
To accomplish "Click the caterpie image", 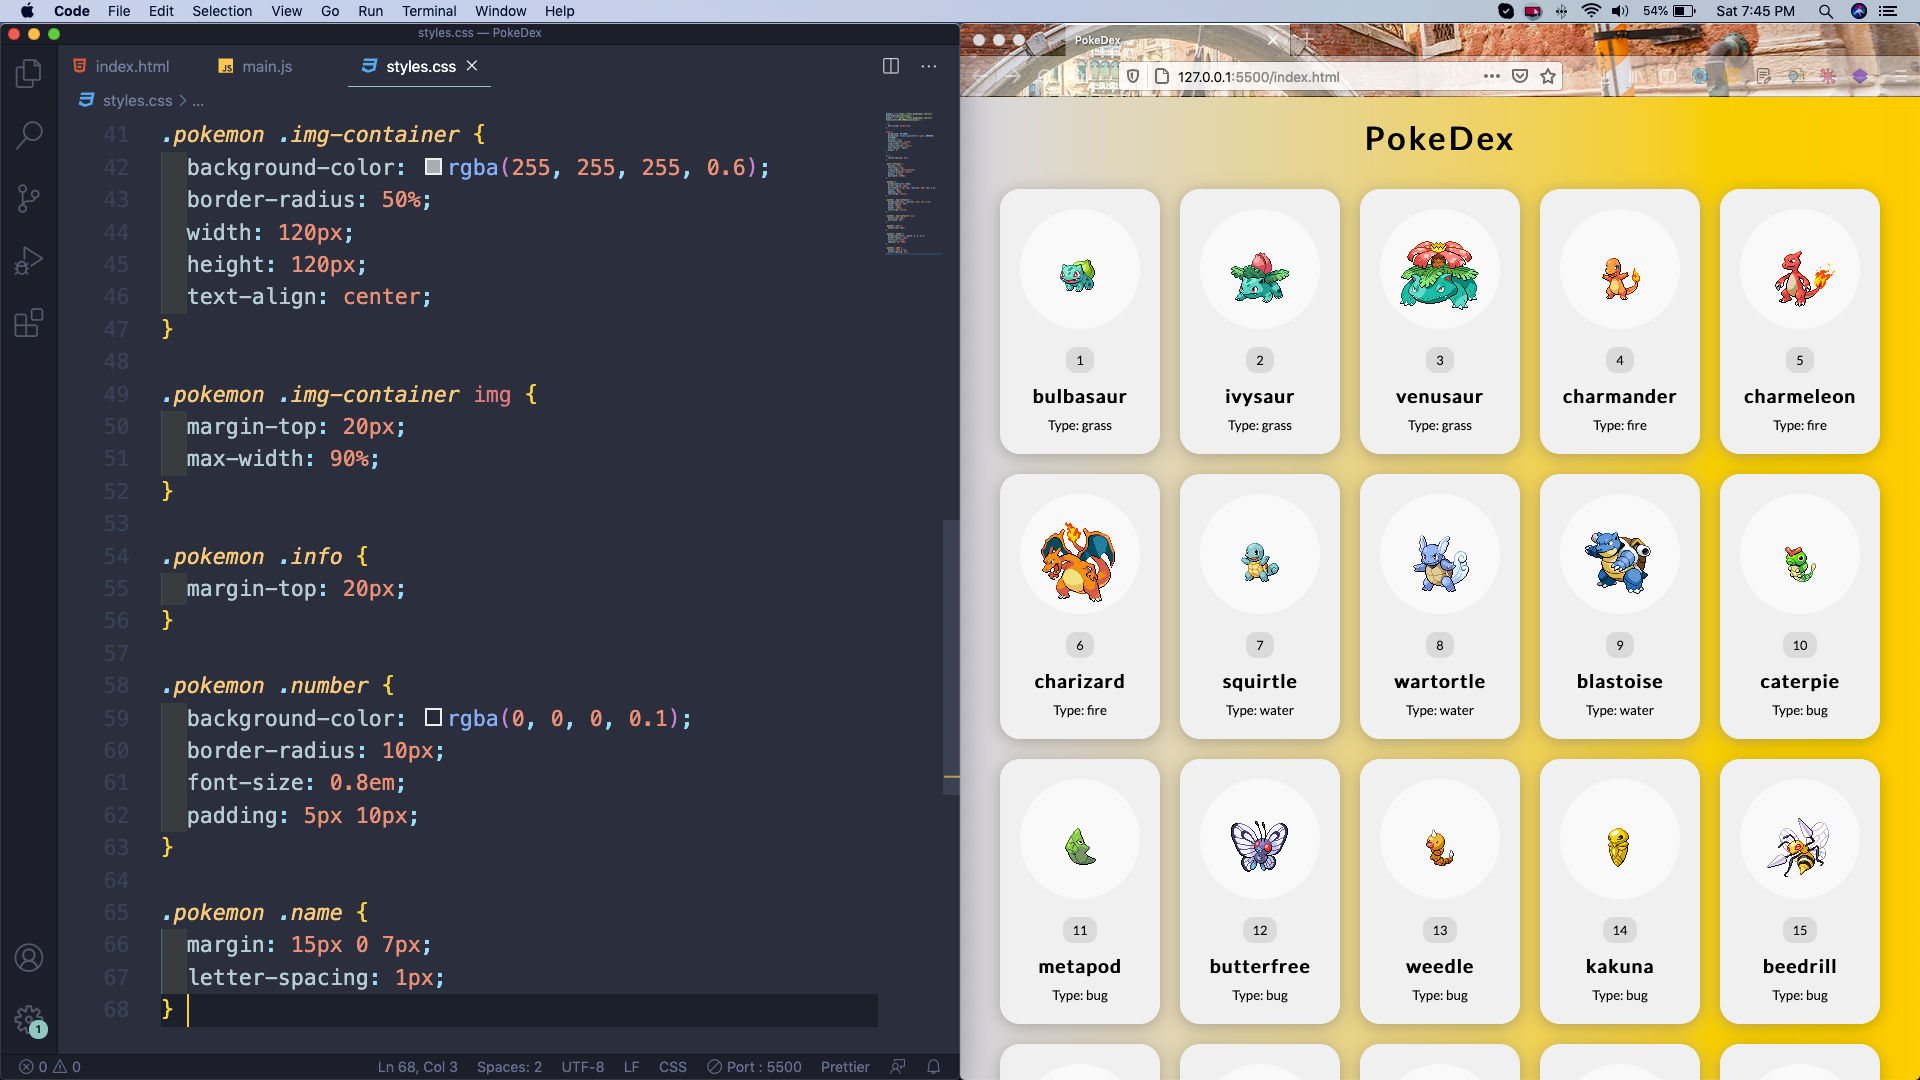I will [1800, 563].
